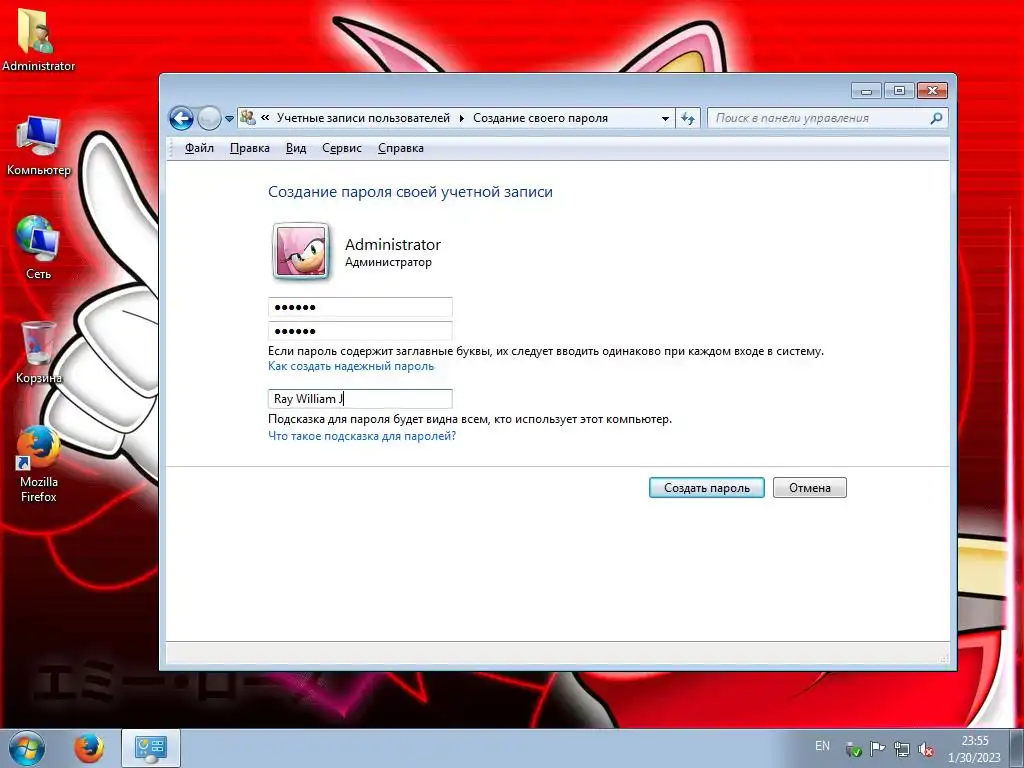Viewport: 1024px width, 768px height.
Task: Click the Administrator account picture
Action: (301, 251)
